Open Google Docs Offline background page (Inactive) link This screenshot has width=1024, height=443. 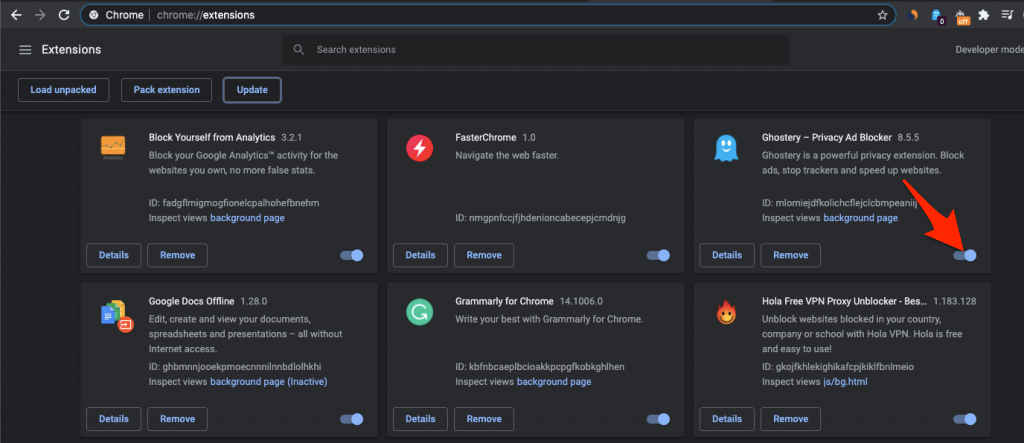point(268,381)
